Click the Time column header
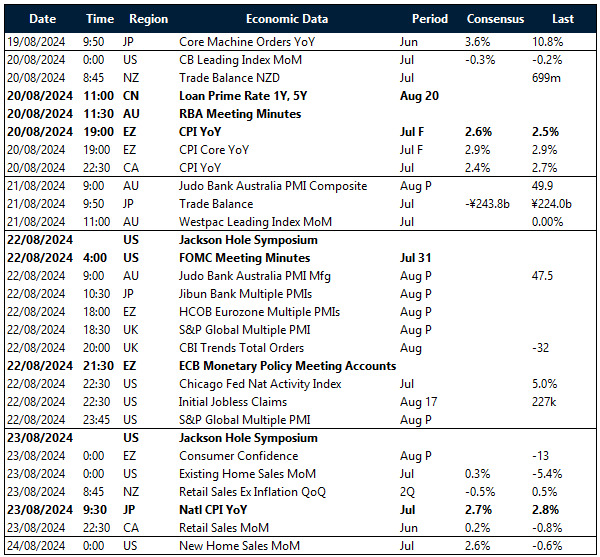 click(x=100, y=19)
